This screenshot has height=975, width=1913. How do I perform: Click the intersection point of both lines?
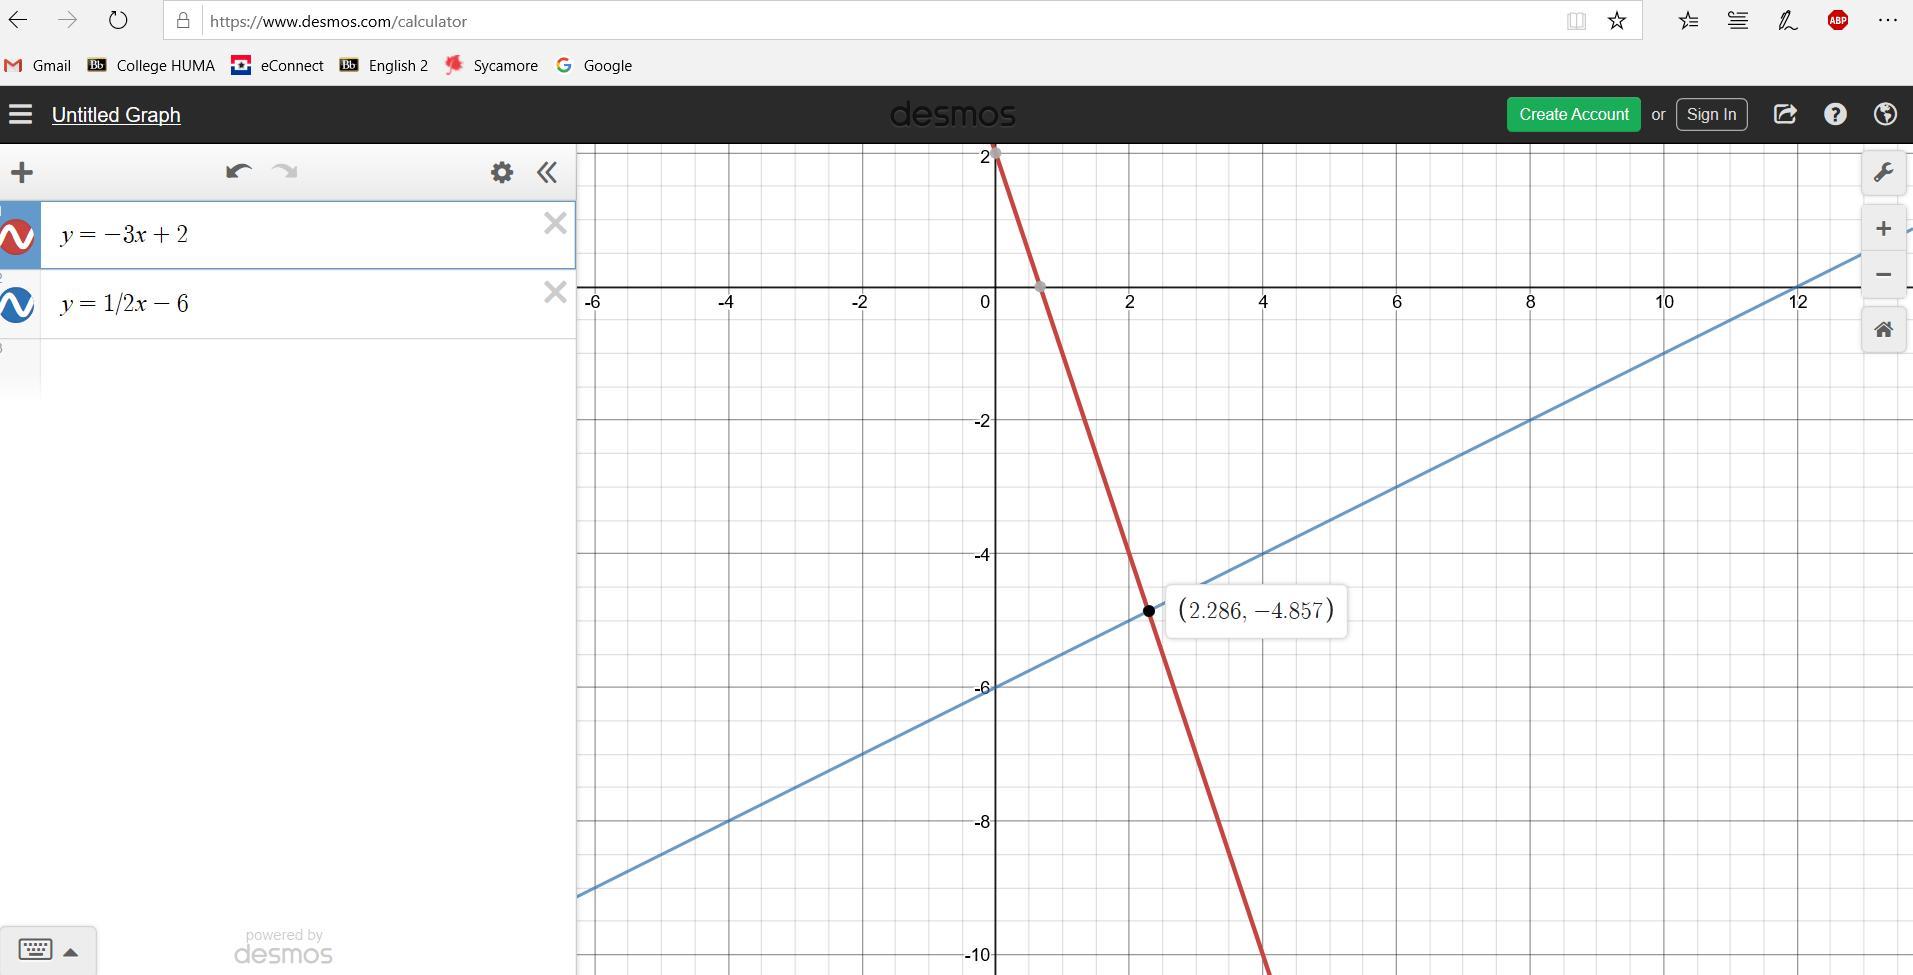pyautogui.click(x=1149, y=611)
